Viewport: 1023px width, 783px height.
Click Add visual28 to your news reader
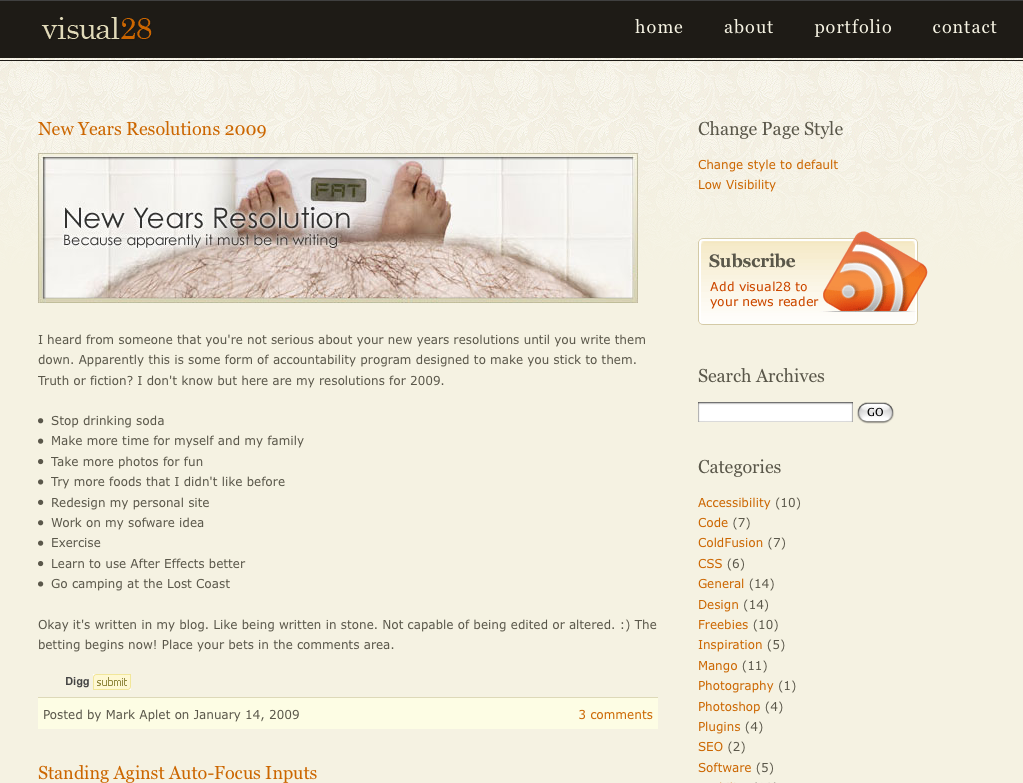click(764, 294)
